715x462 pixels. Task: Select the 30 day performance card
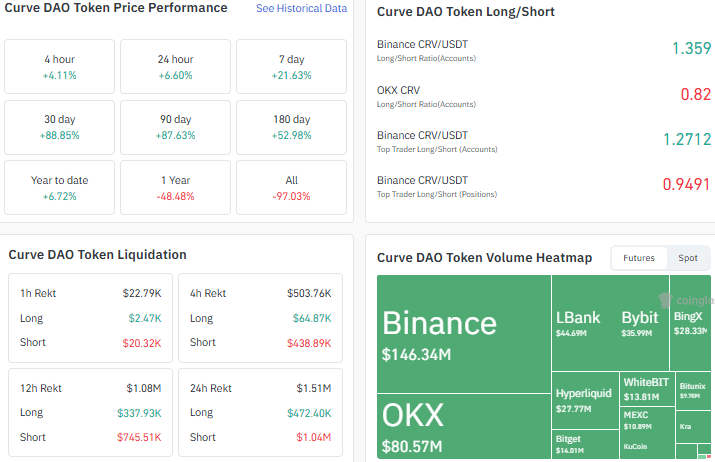click(x=59, y=127)
